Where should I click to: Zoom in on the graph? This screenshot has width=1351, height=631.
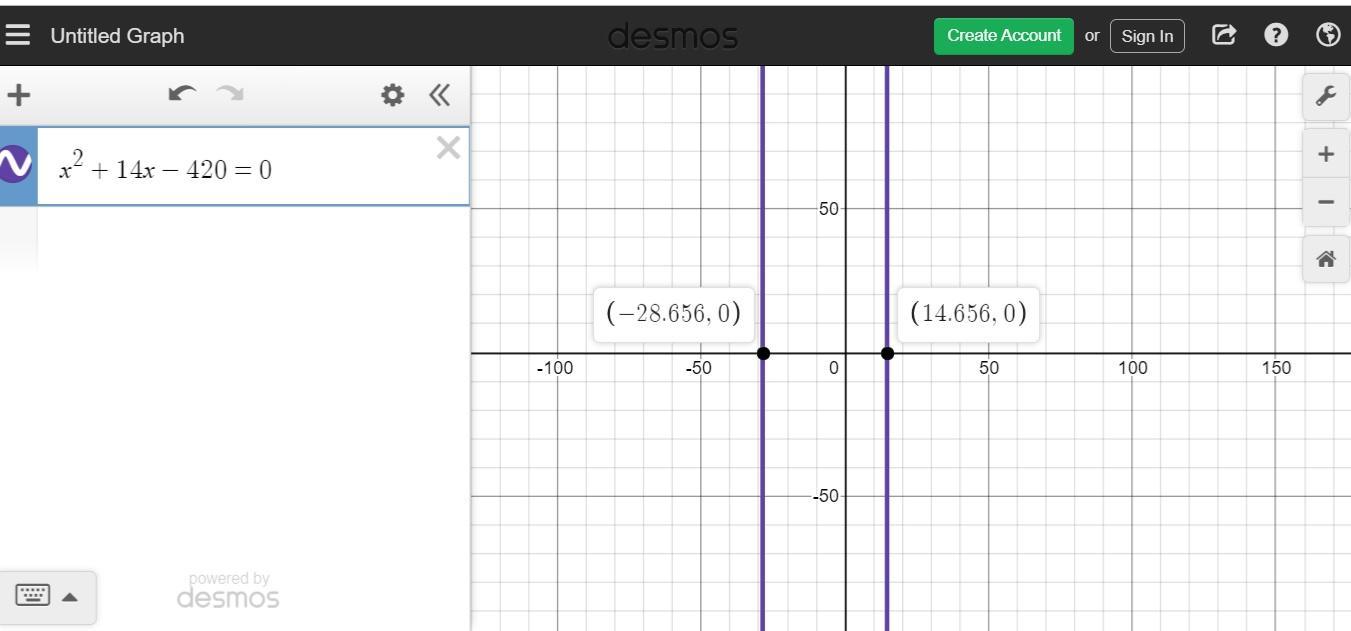(1326, 154)
